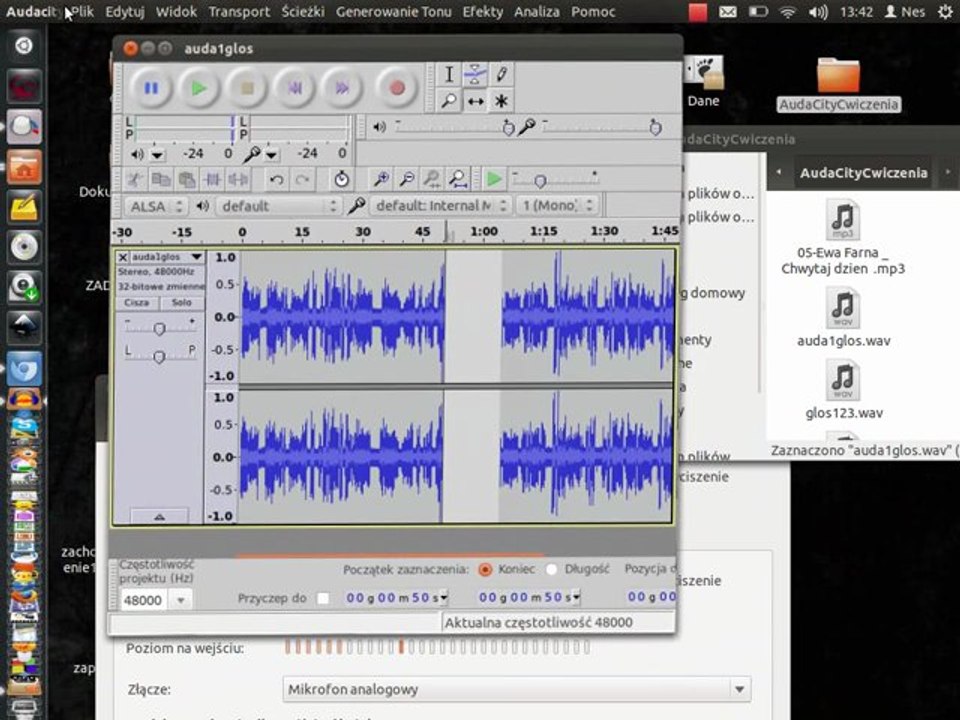Close the auda1glos track with X
This screenshot has height=720, width=960.
pos(123,257)
